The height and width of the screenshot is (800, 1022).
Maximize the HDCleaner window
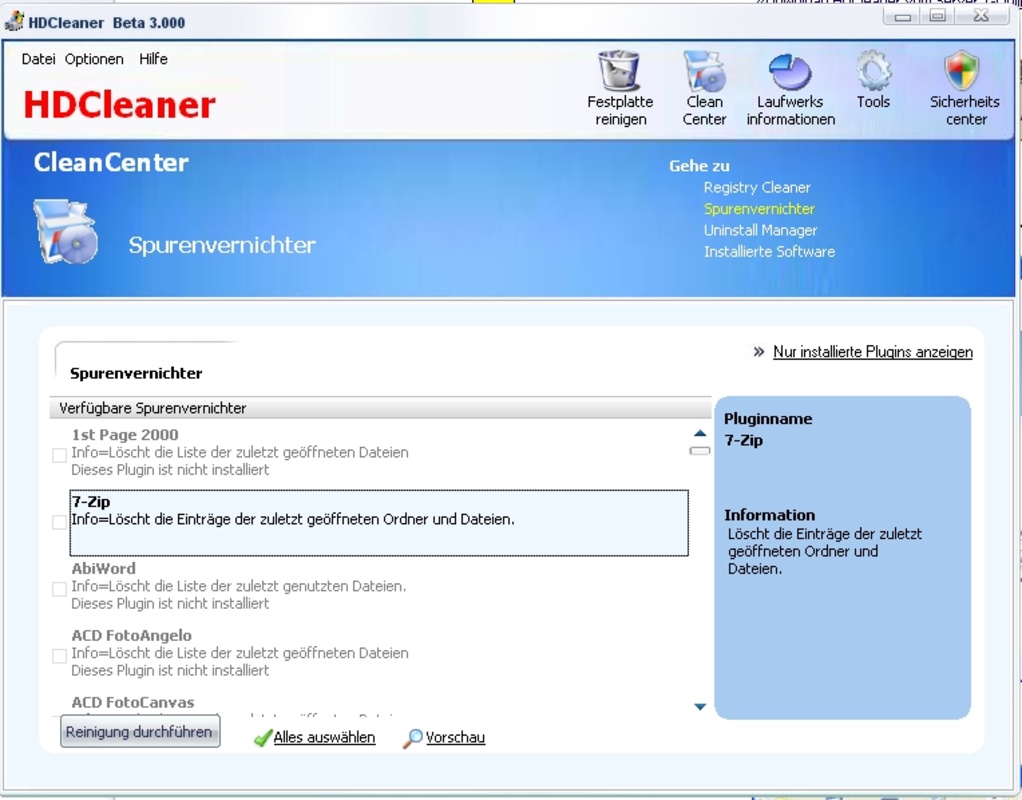pos(937,16)
